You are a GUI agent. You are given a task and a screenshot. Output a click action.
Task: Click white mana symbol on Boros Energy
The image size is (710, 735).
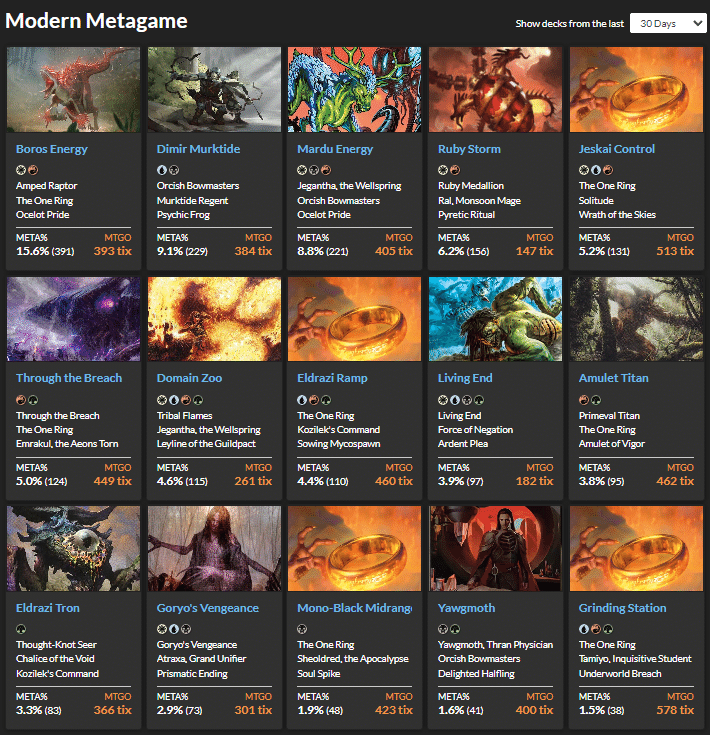(21, 170)
